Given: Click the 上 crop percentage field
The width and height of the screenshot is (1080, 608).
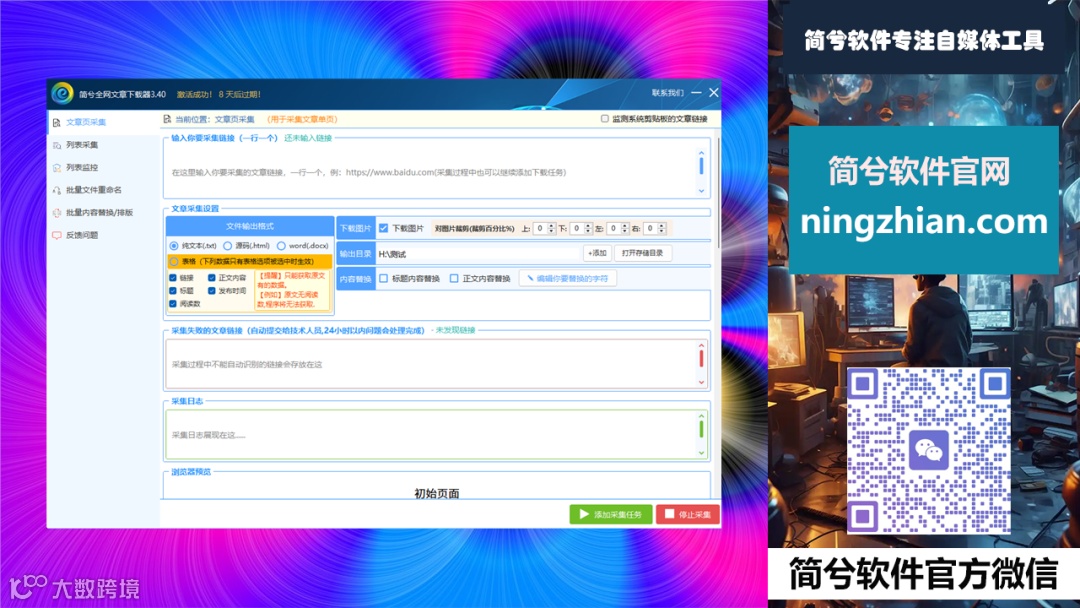Looking at the screenshot, I should [x=541, y=228].
